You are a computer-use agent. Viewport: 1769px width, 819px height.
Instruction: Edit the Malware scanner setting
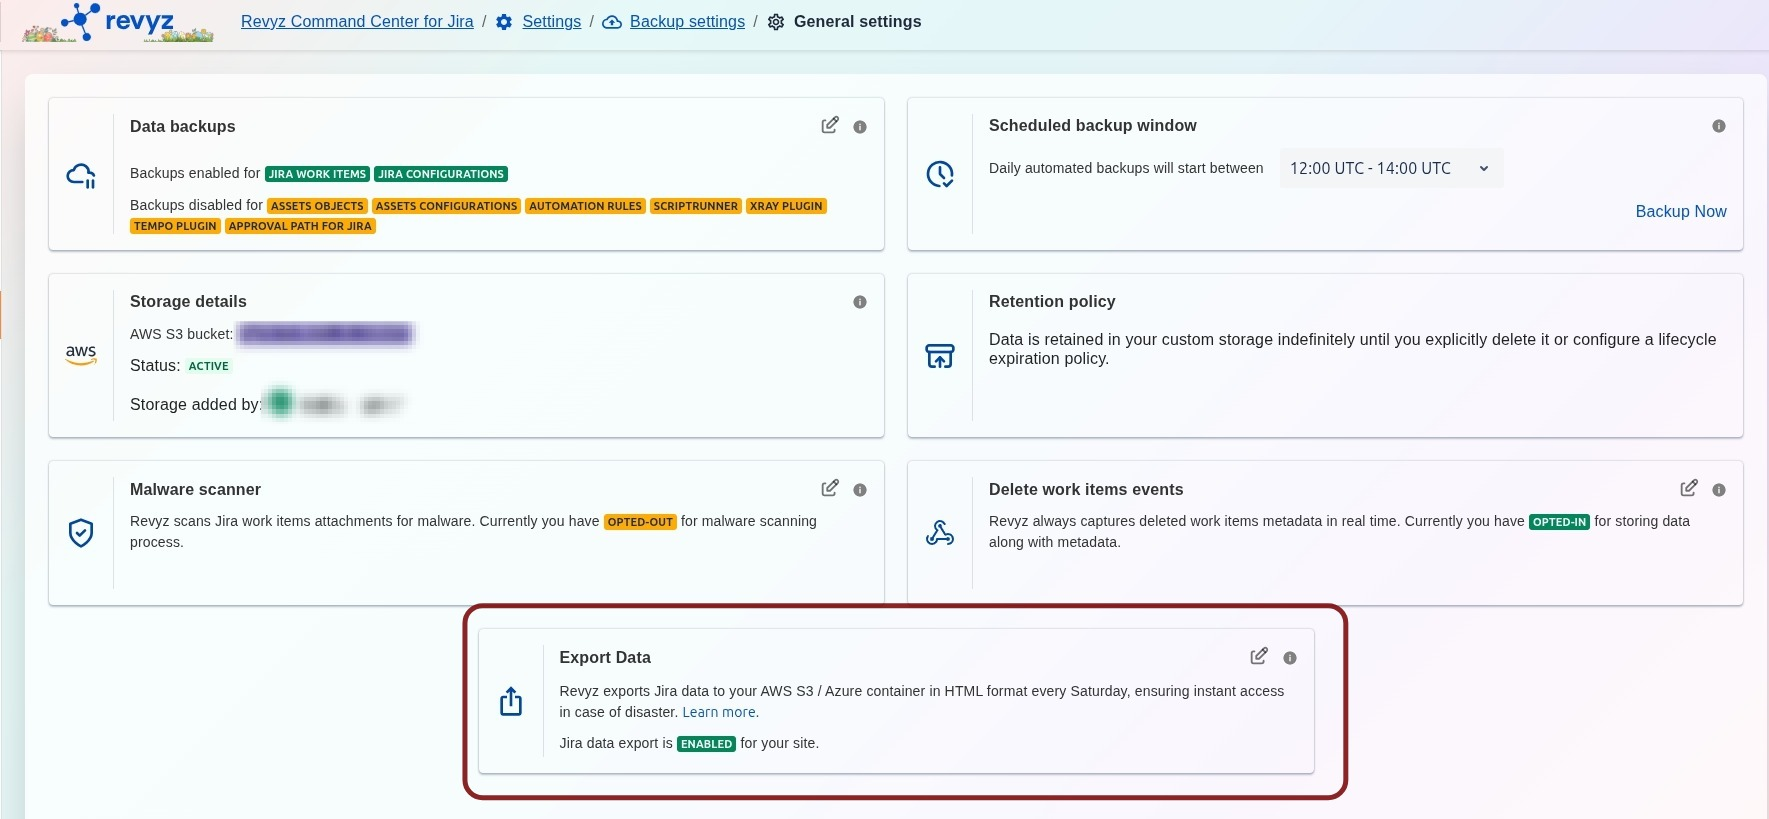[x=829, y=488]
